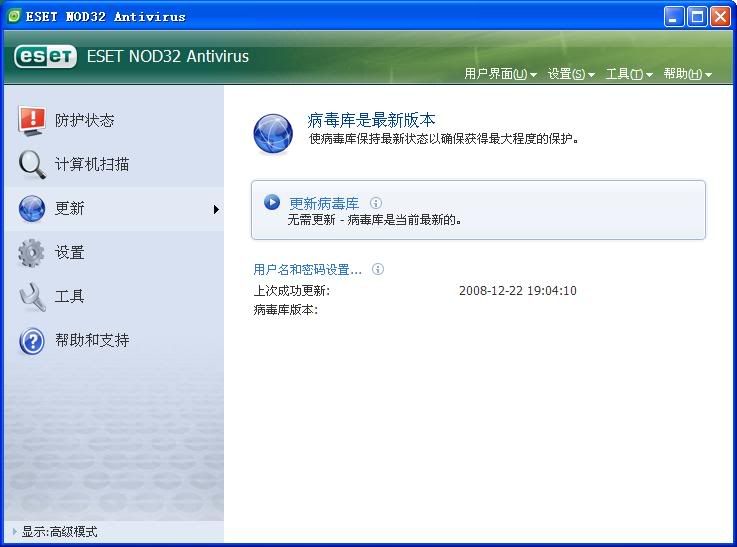Click the blue globe update icon in sidebar
This screenshot has width=737, height=547.
32,208
